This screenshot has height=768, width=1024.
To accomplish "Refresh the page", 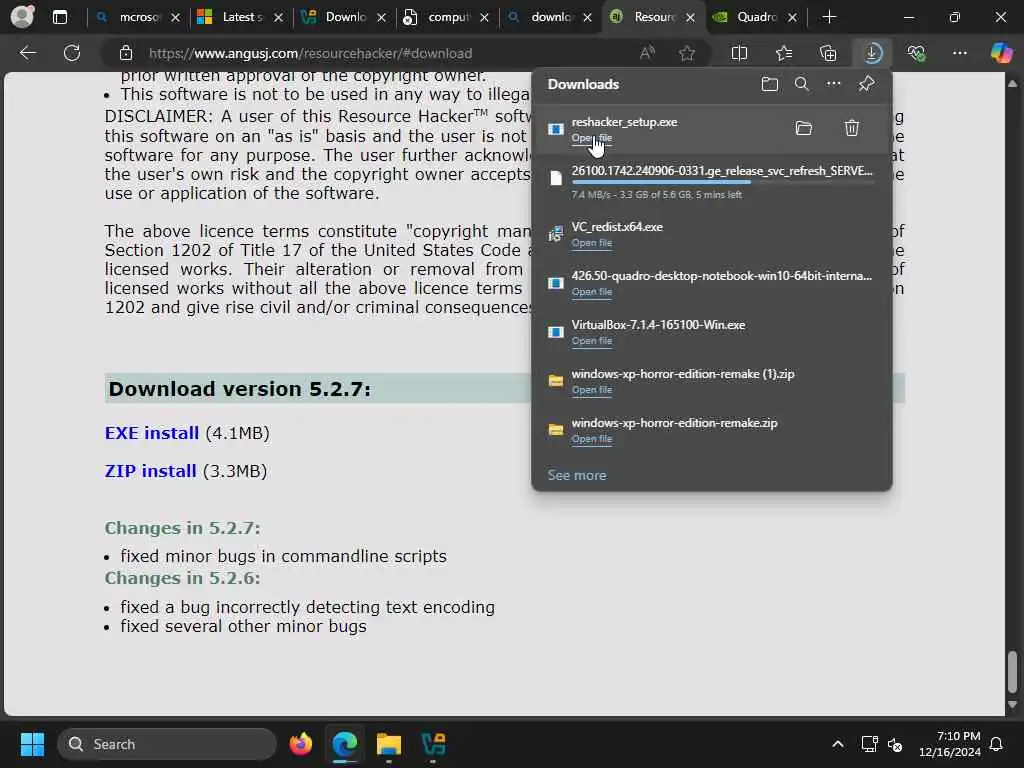I will pos(72,53).
